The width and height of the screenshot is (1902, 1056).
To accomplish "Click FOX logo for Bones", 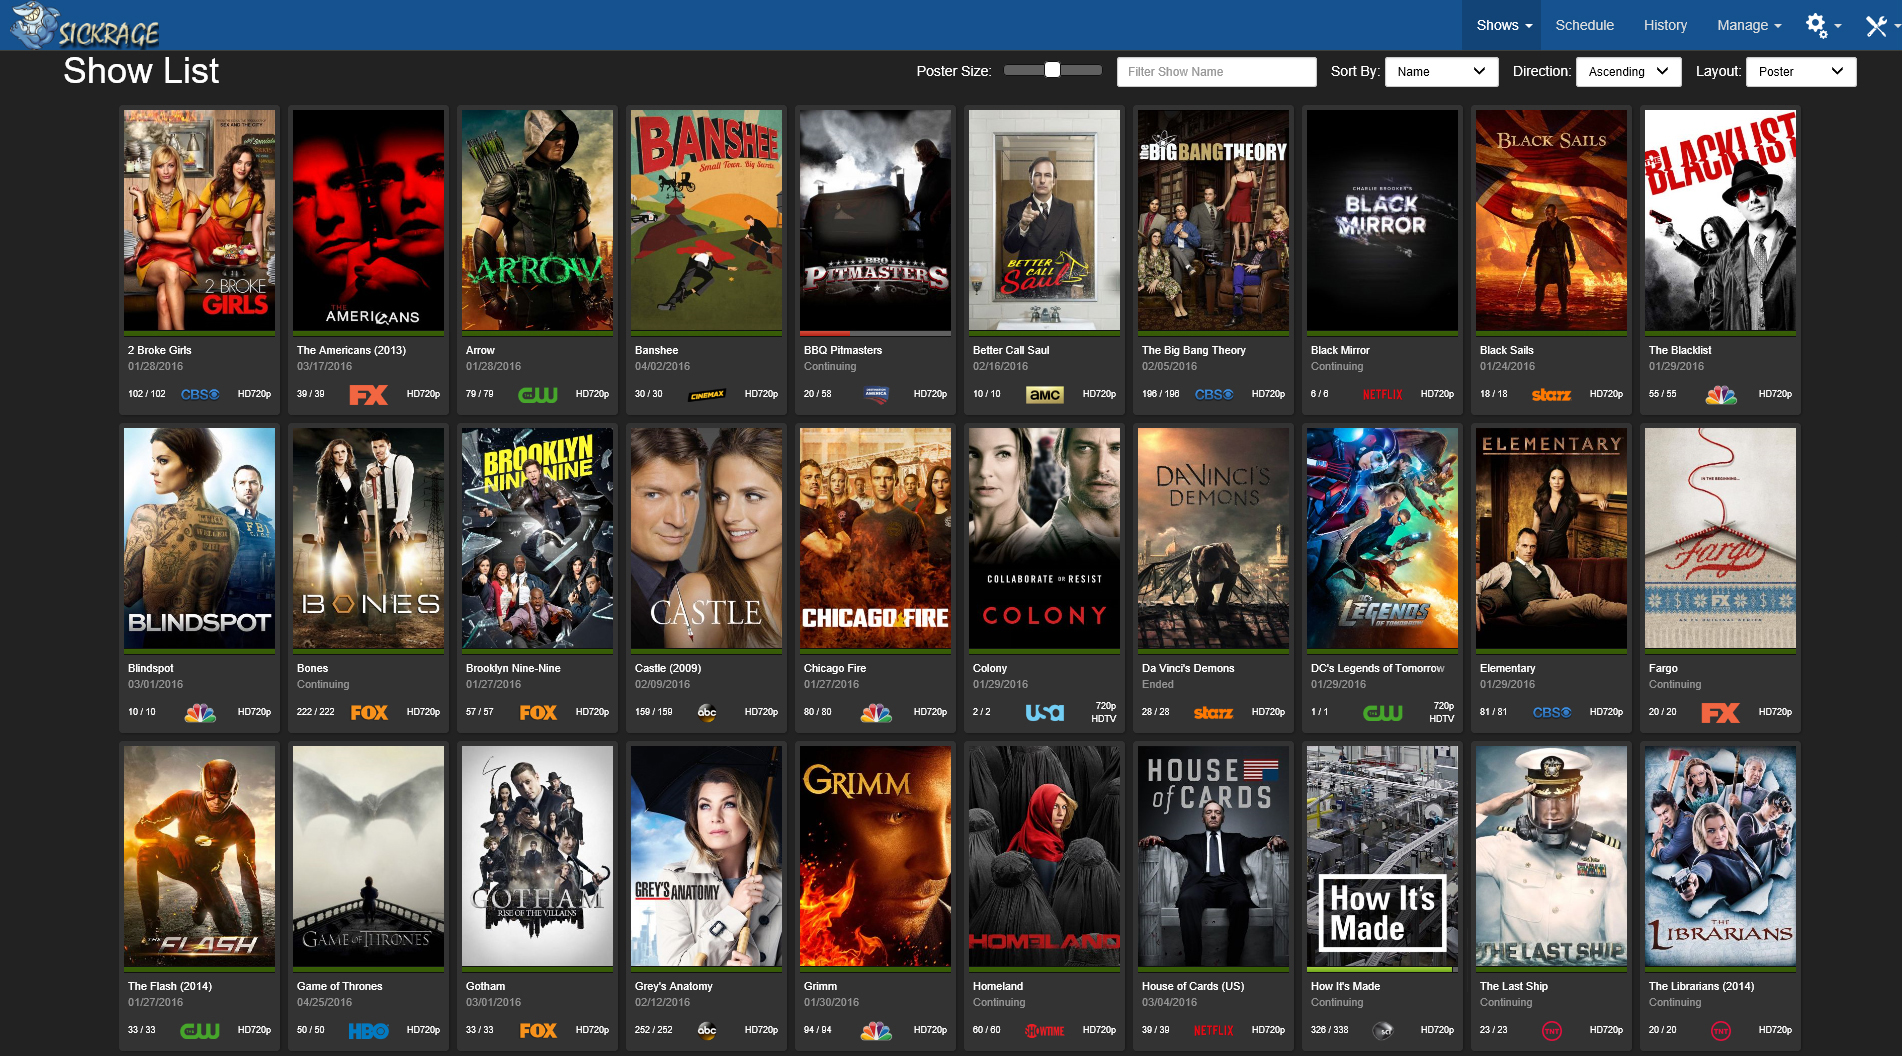I will (x=369, y=712).
